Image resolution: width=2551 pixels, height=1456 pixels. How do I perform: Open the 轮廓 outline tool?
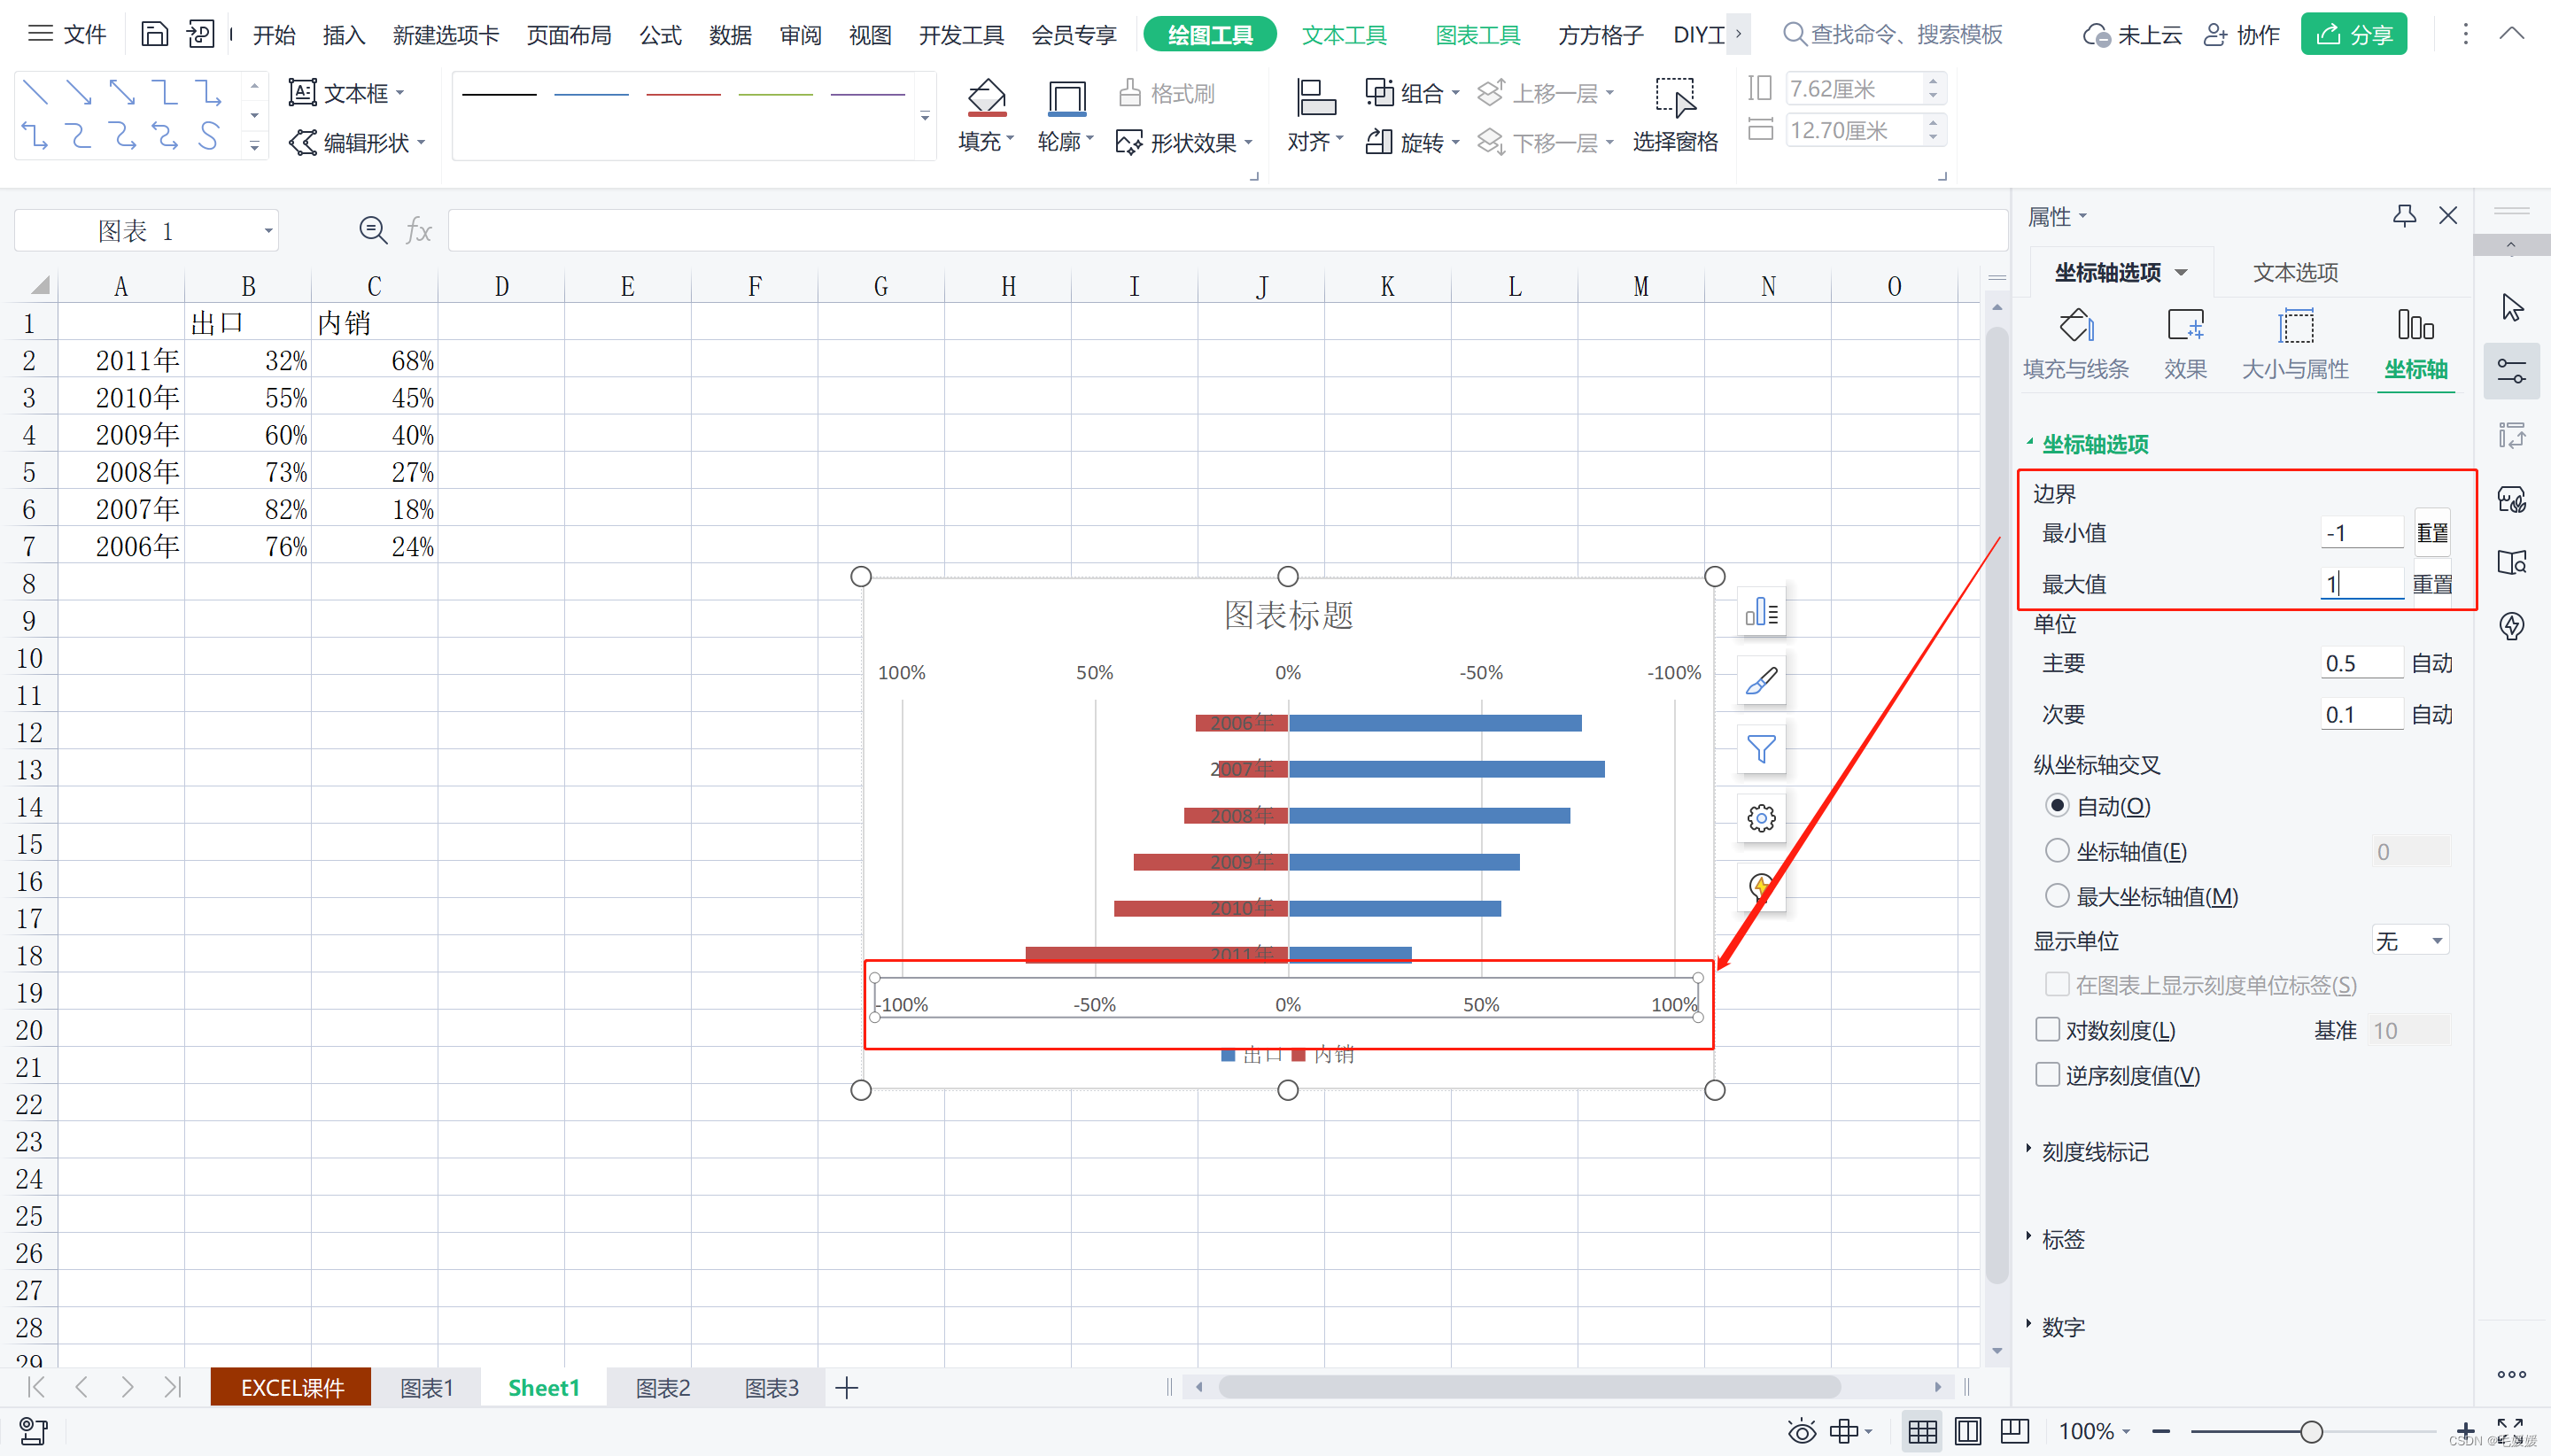[1066, 116]
